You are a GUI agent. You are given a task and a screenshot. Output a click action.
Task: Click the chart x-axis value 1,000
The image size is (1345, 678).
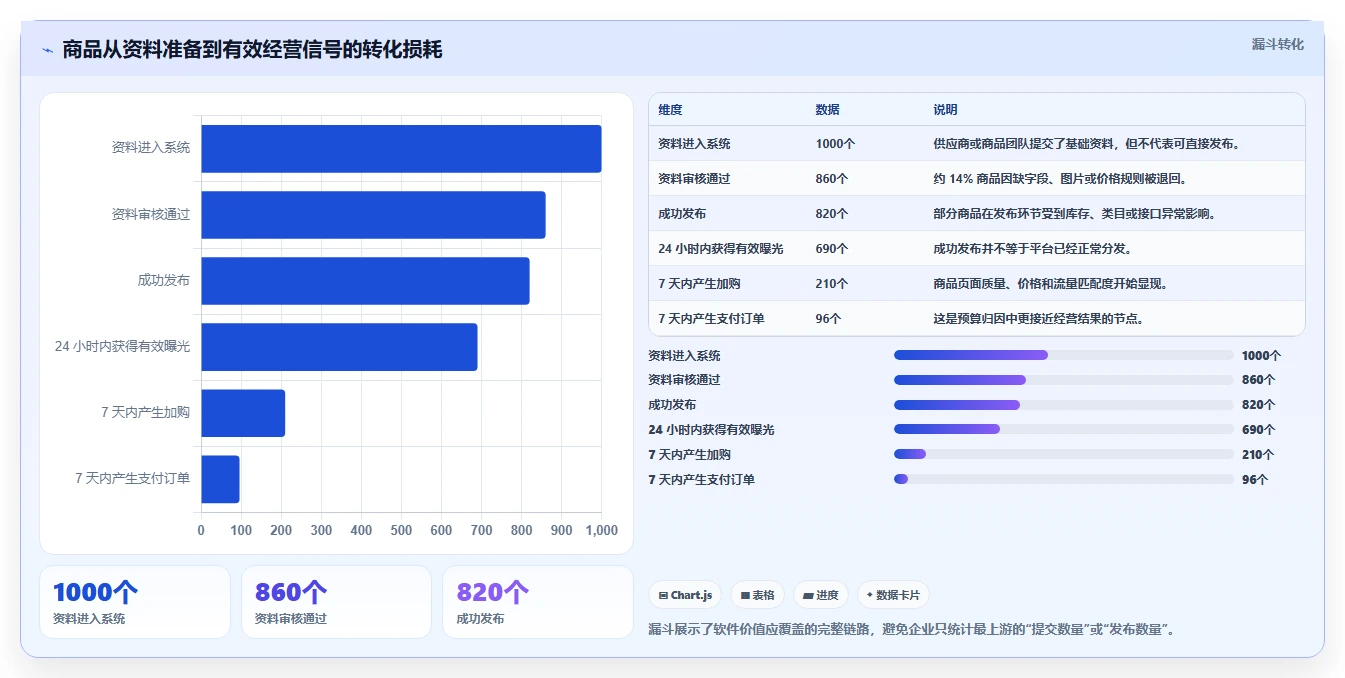(x=601, y=530)
